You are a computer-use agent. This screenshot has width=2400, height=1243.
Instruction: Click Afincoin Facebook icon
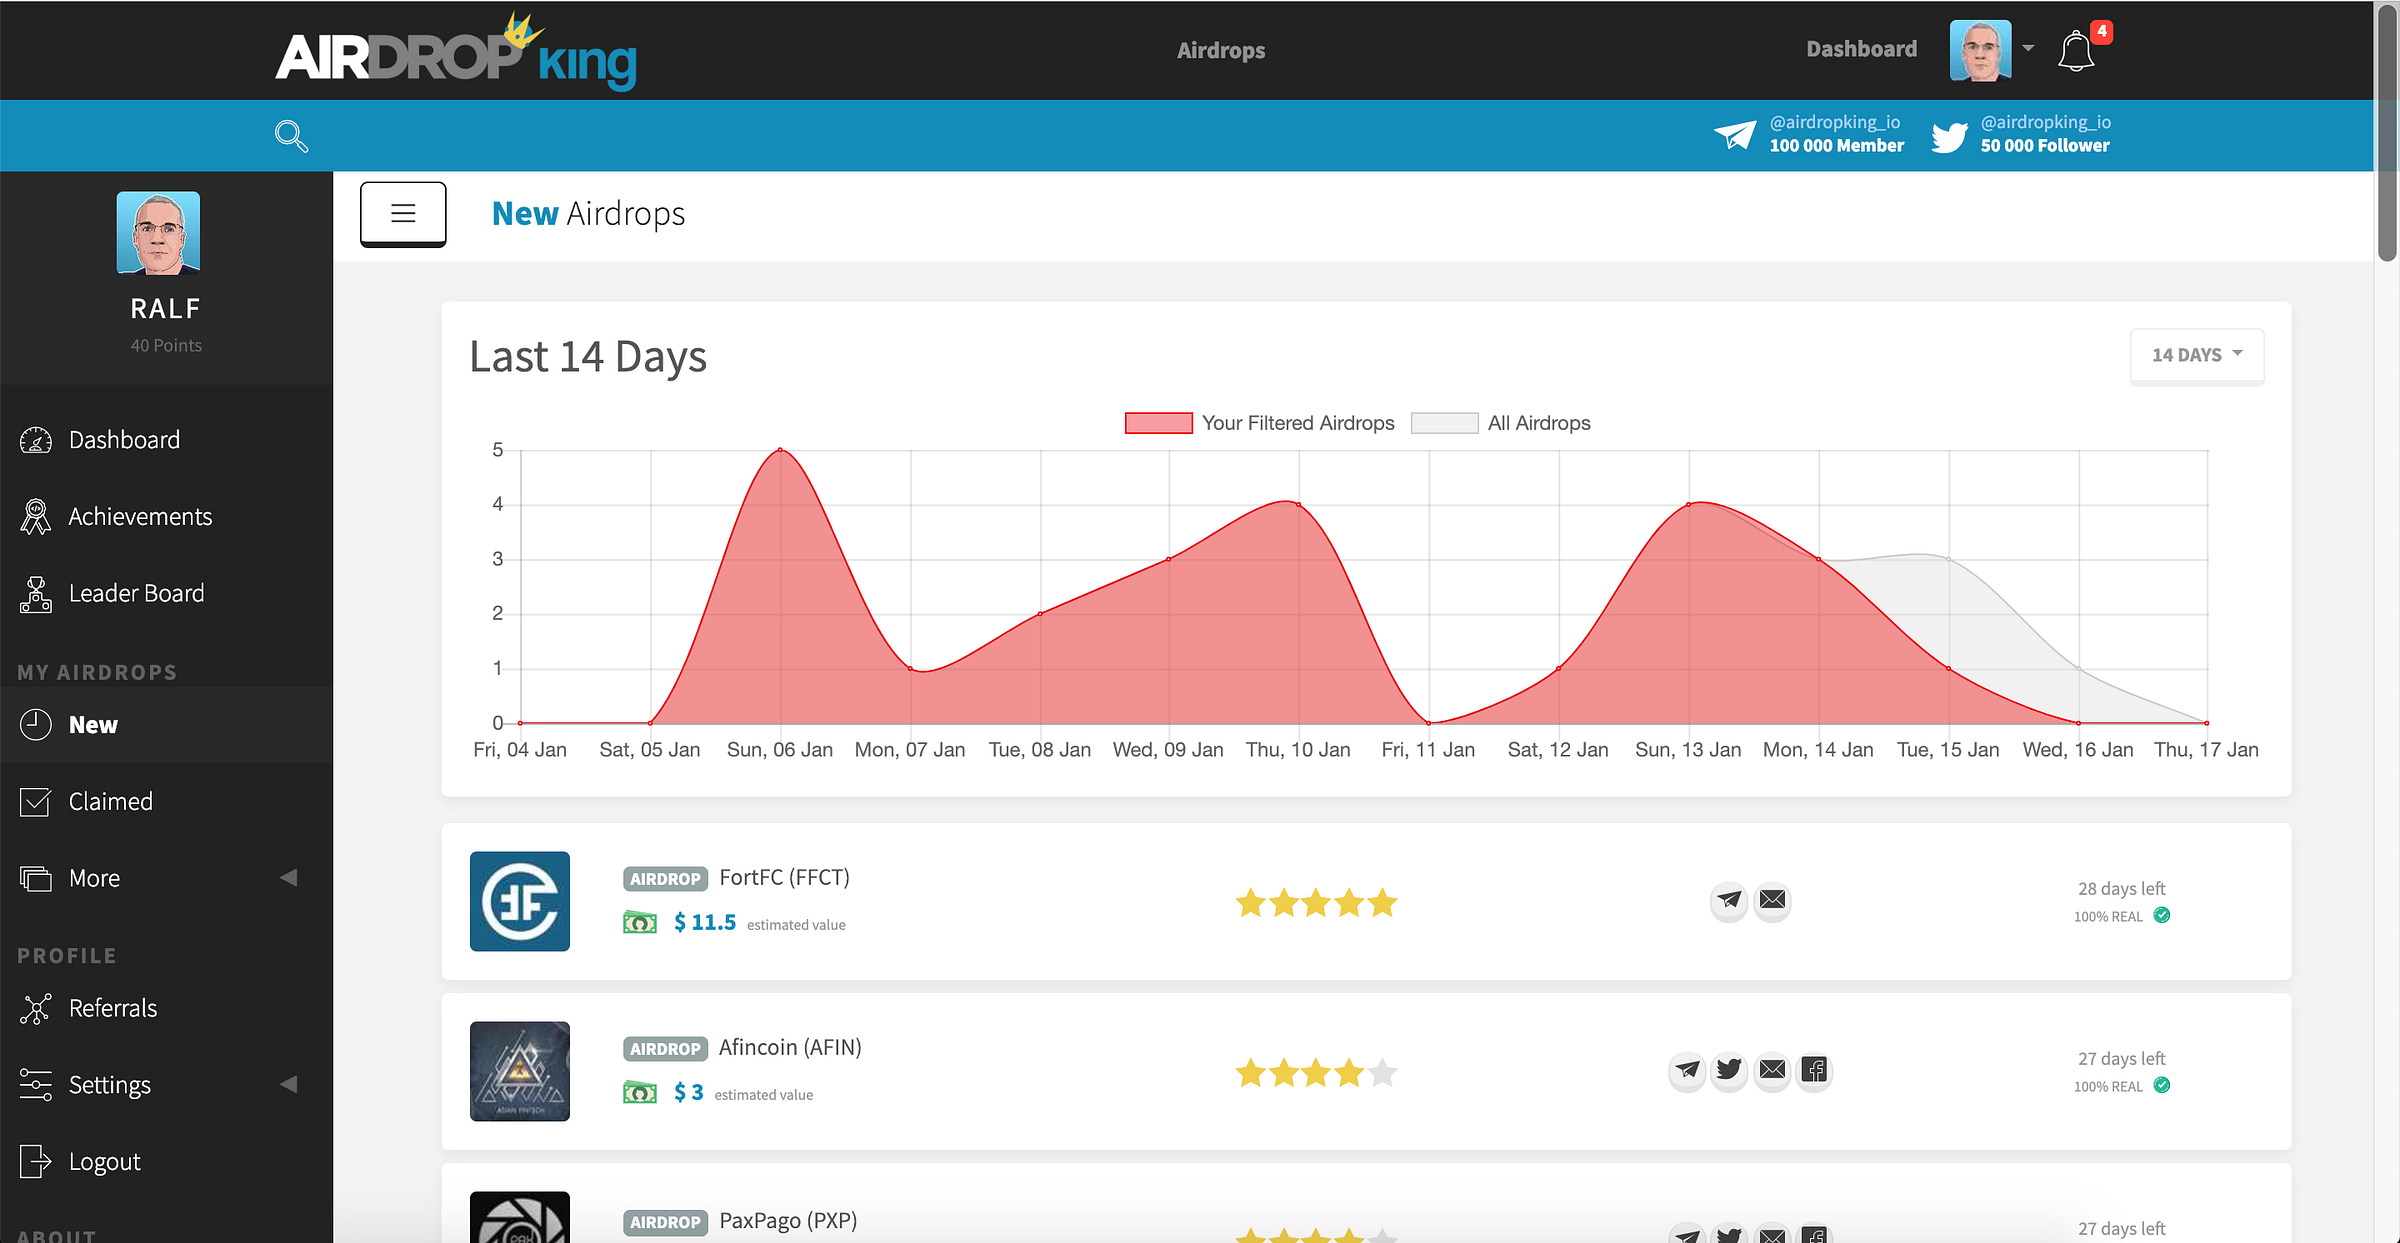pyautogui.click(x=1814, y=1070)
